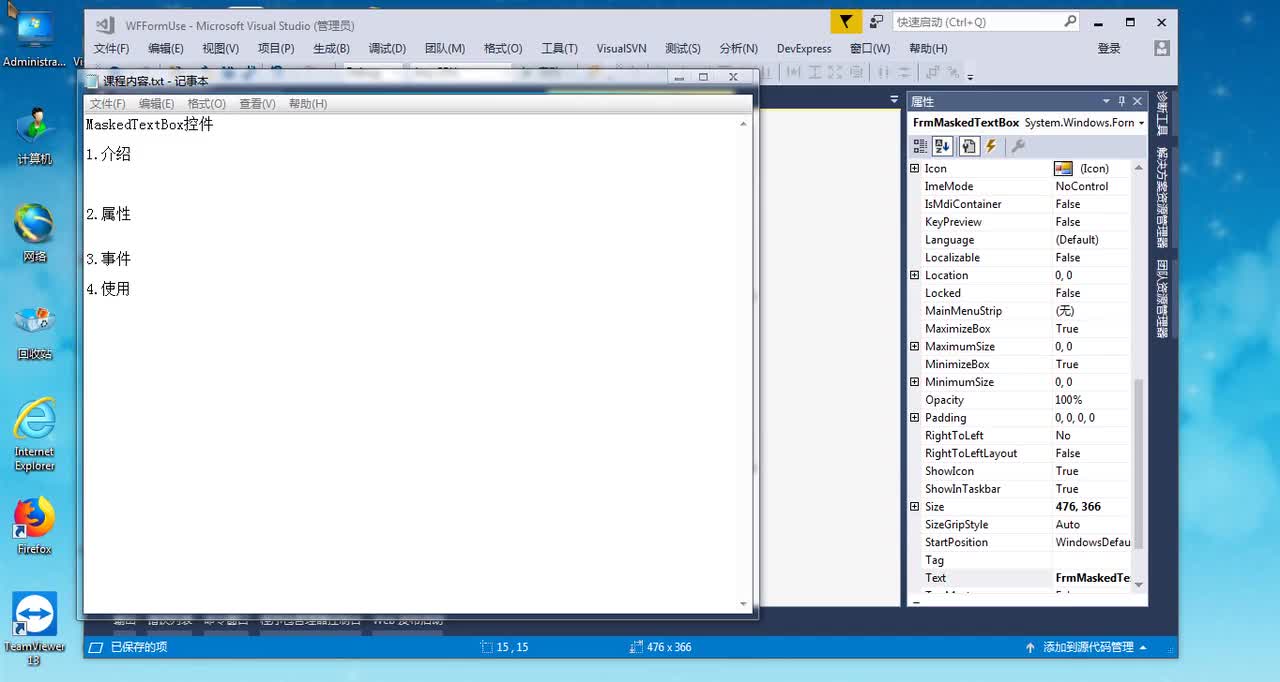Image resolution: width=1280 pixels, height=682 pixels.
Task: Open the 属性 panel window position menu
Action: point(1106,101)
